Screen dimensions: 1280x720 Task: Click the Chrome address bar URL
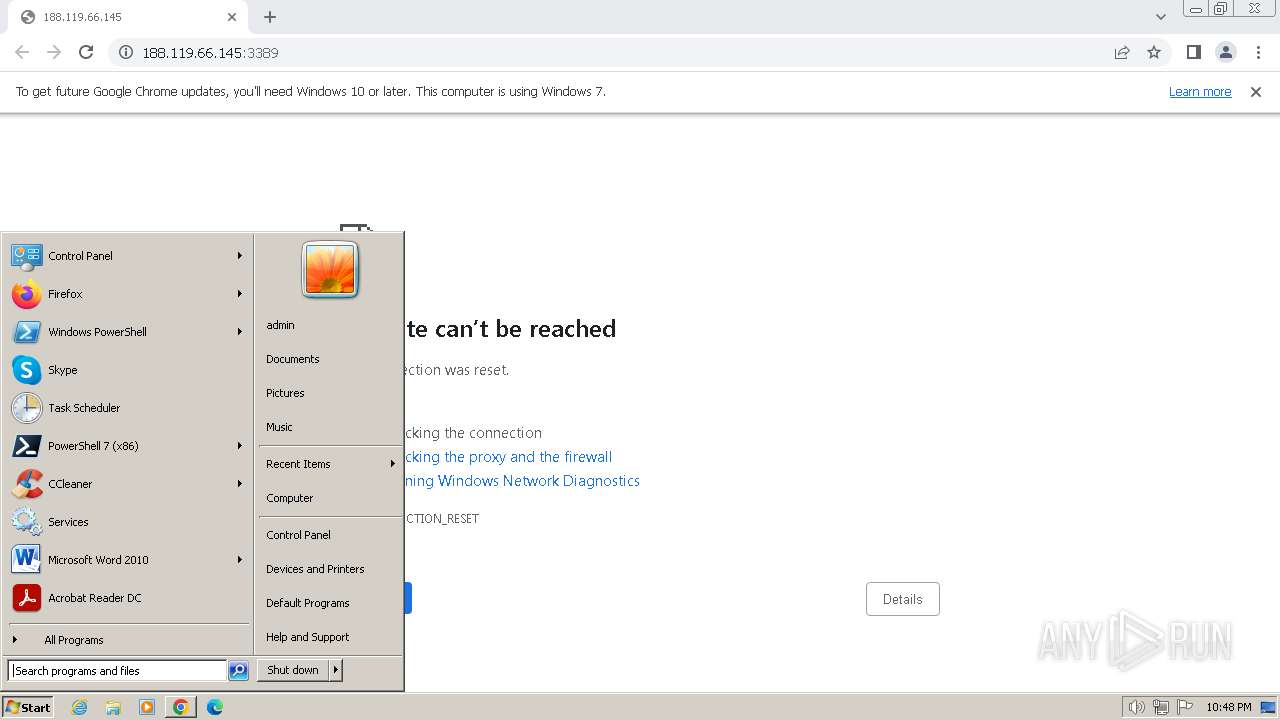click(210, 52)
